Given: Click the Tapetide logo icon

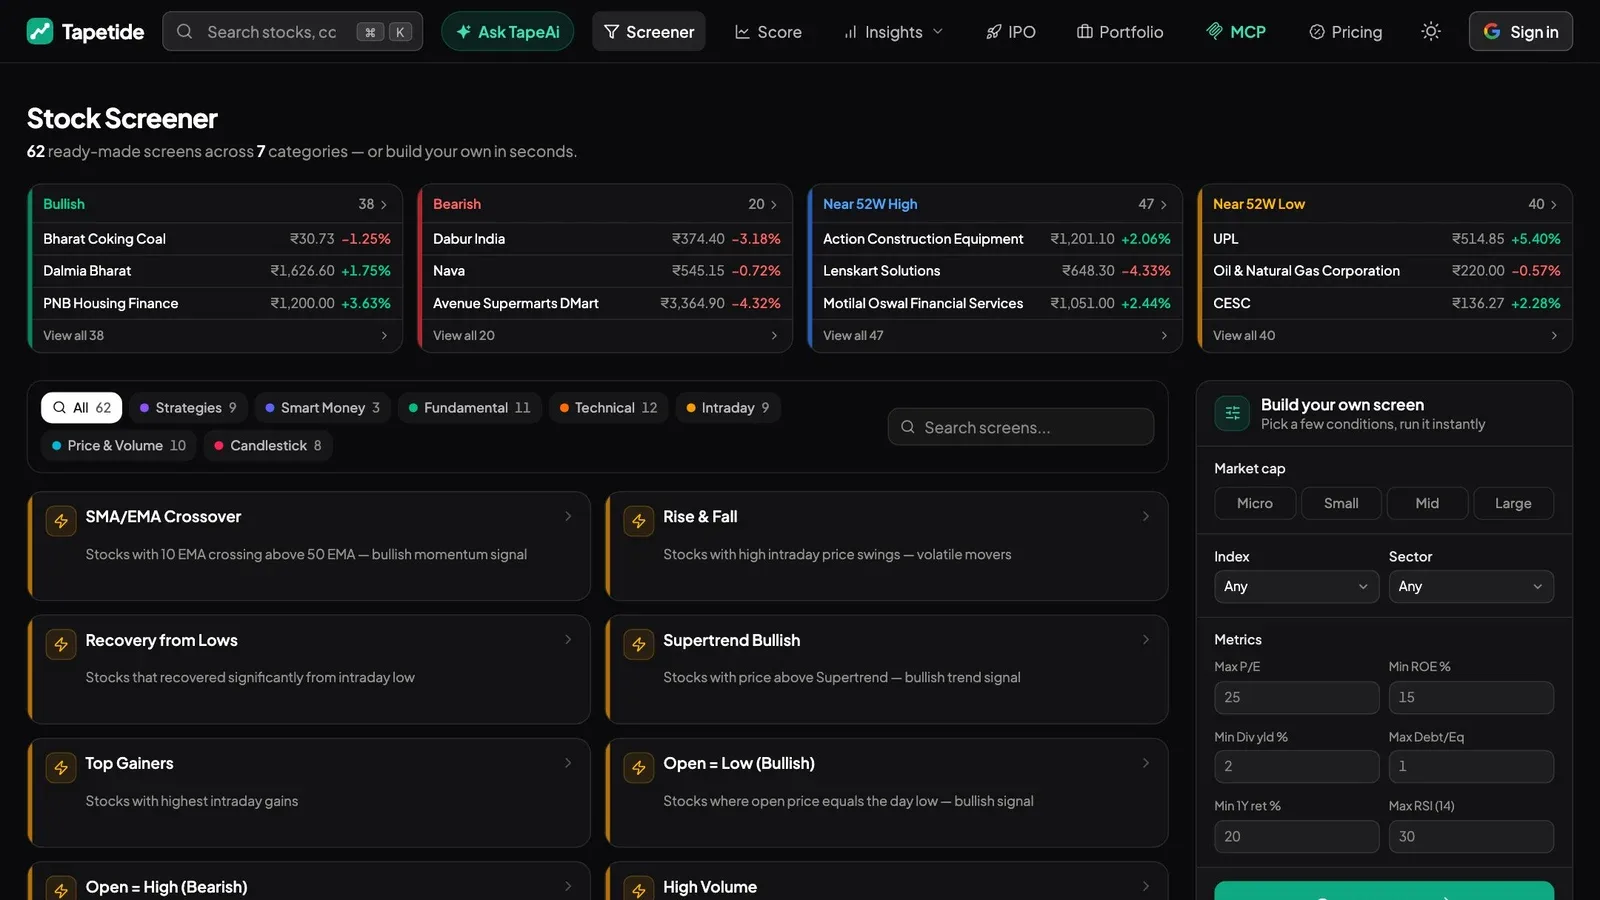Looking at the screenshot, I should coord(40,31).
